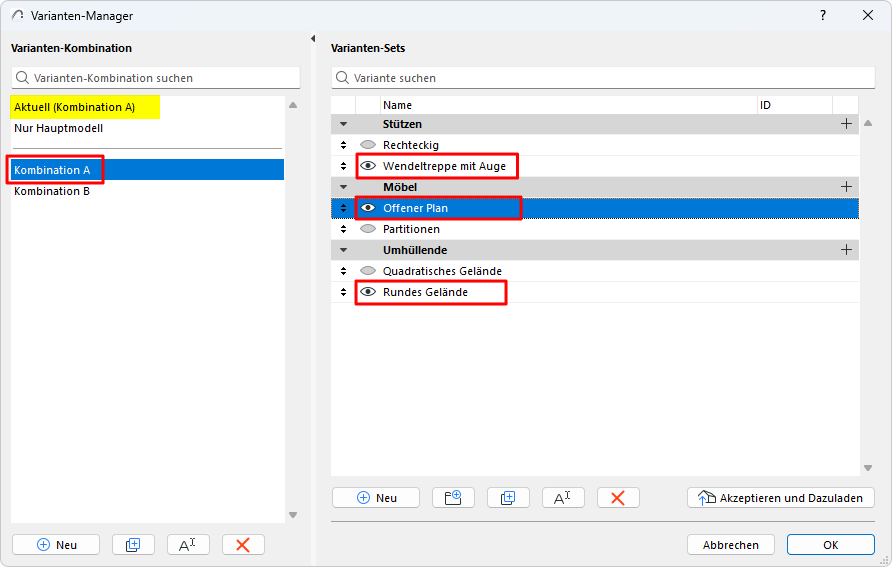The width and height of the screenshot is (892, 567).
Task: Click the Abbrechen button
Action: click(x=730, y=545)
